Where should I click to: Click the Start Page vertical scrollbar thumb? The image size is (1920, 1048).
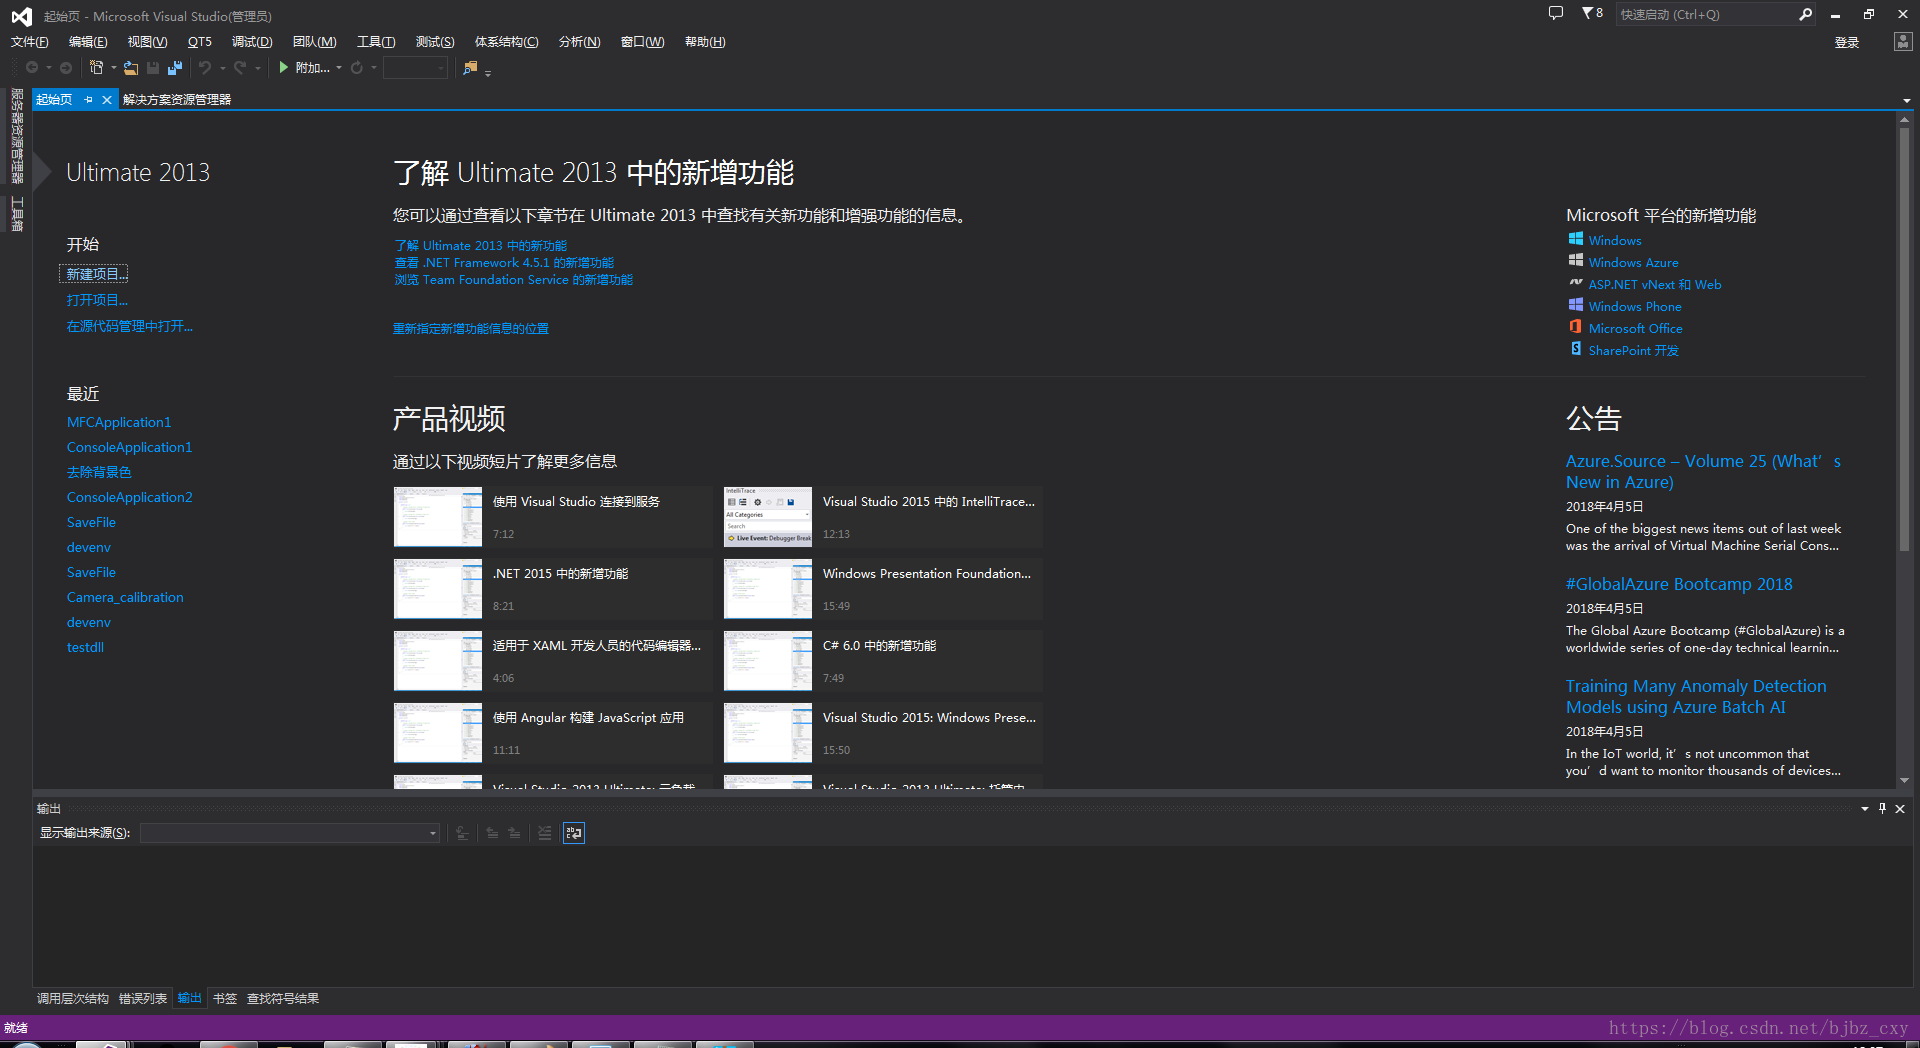pyautogui.click(x=1904, y=340)
